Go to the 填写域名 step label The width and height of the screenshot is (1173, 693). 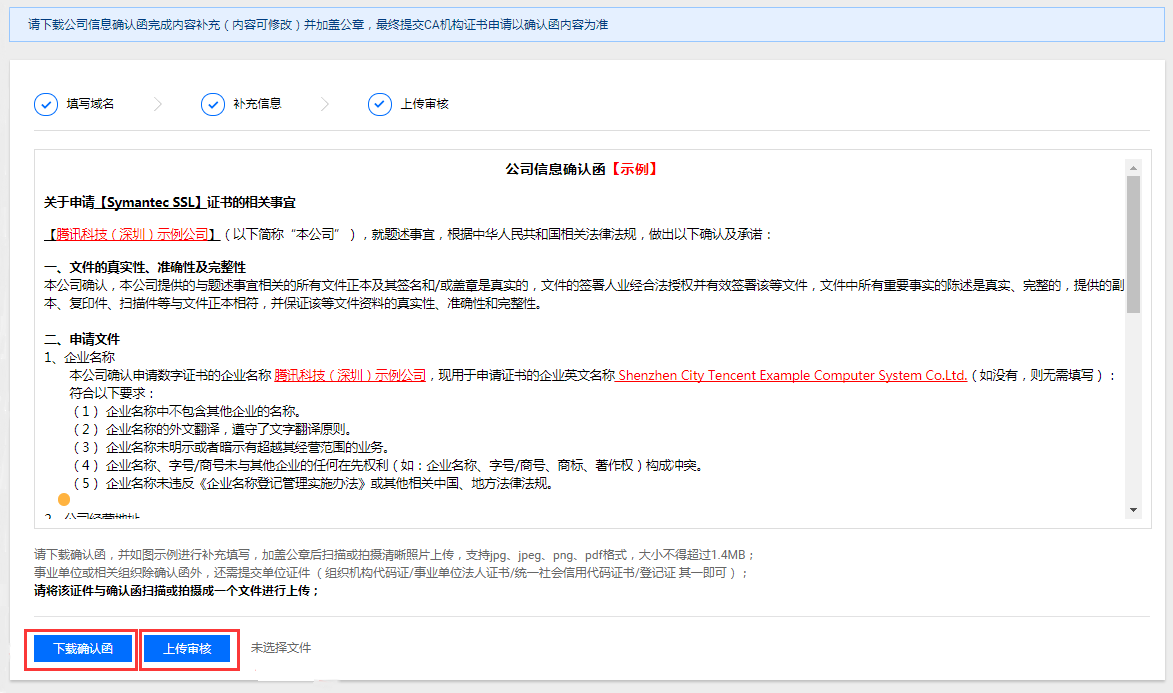tap(90, 104)
